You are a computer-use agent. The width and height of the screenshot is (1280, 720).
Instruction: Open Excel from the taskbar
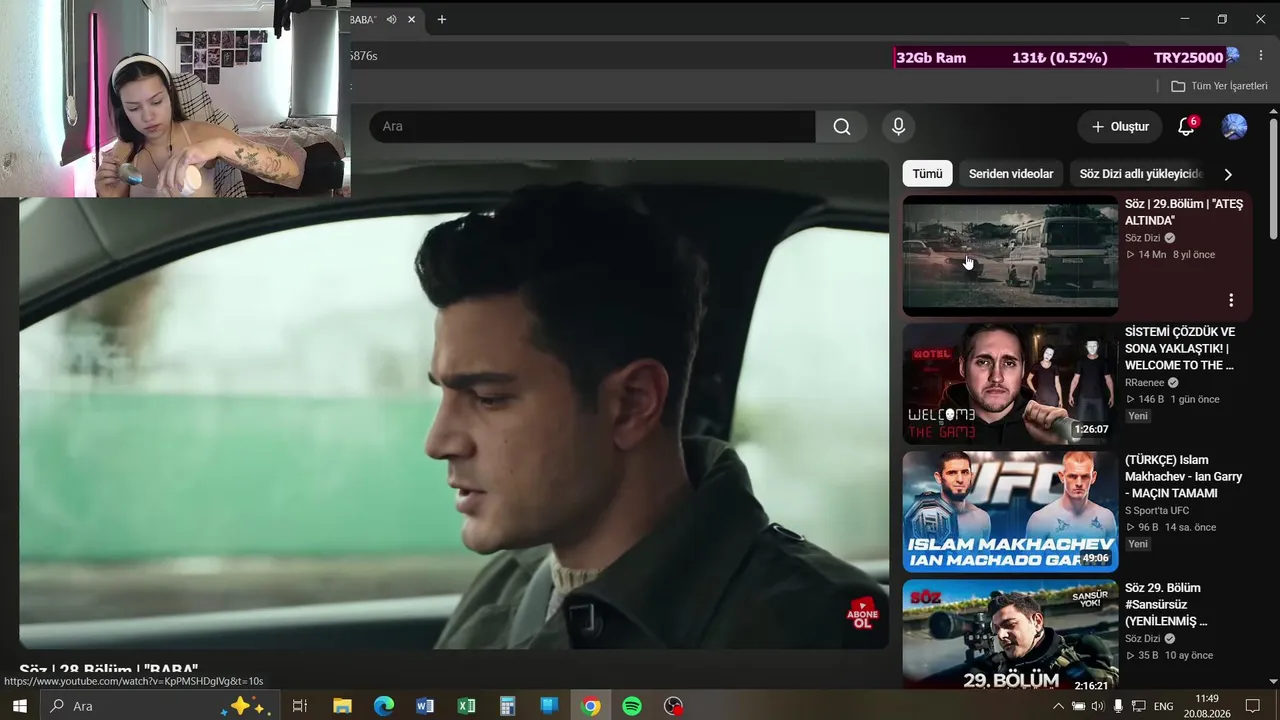(466, 706)
